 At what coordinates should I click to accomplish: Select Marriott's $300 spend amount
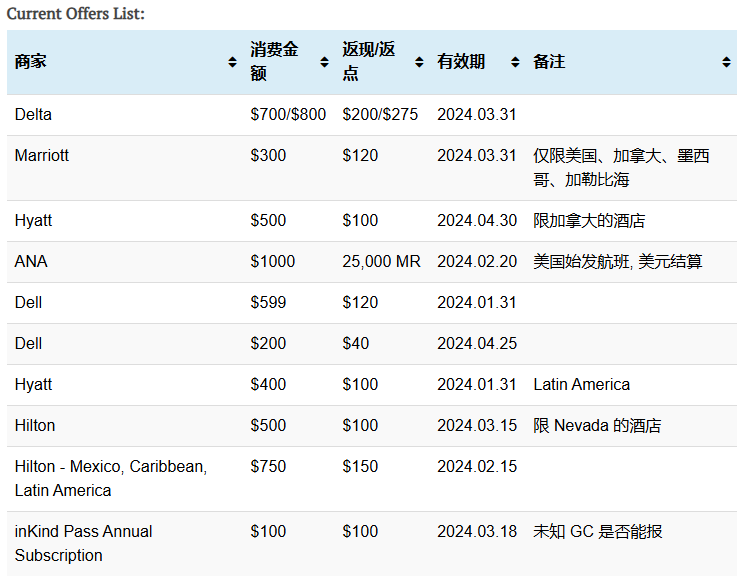(x=268, y=155)
